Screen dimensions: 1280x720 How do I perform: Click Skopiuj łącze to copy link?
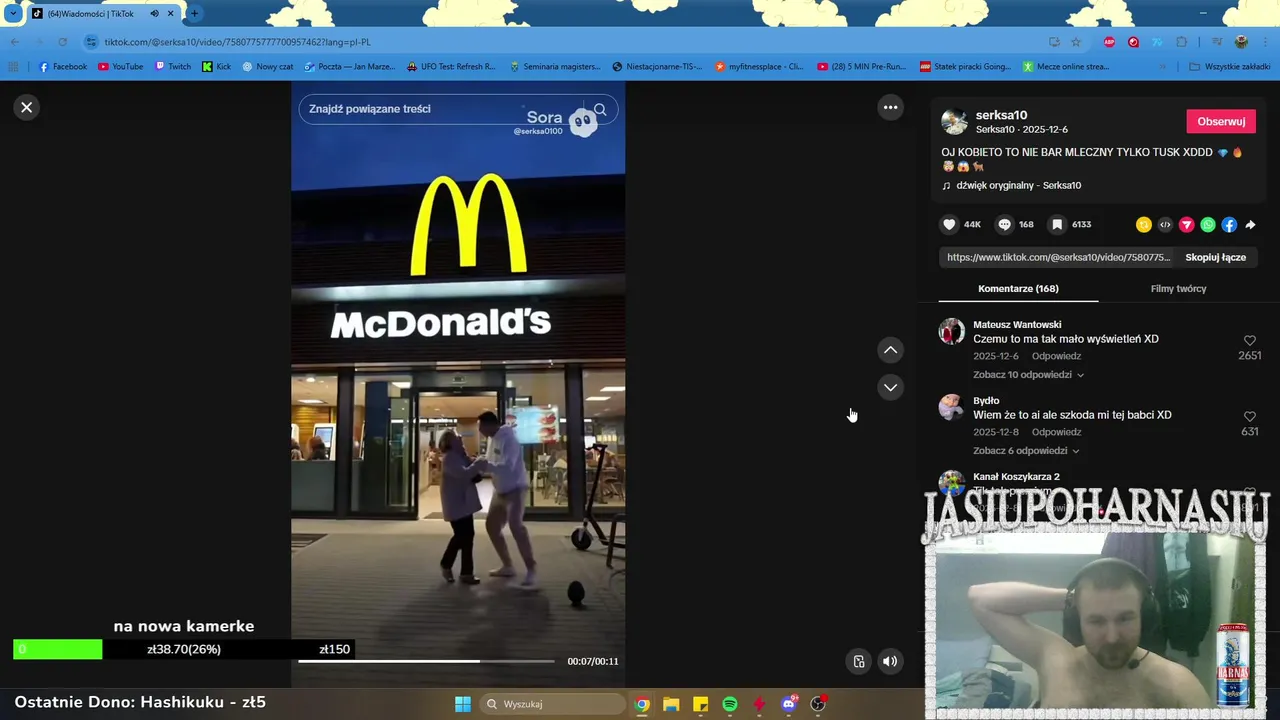[x=1215, y=257]
